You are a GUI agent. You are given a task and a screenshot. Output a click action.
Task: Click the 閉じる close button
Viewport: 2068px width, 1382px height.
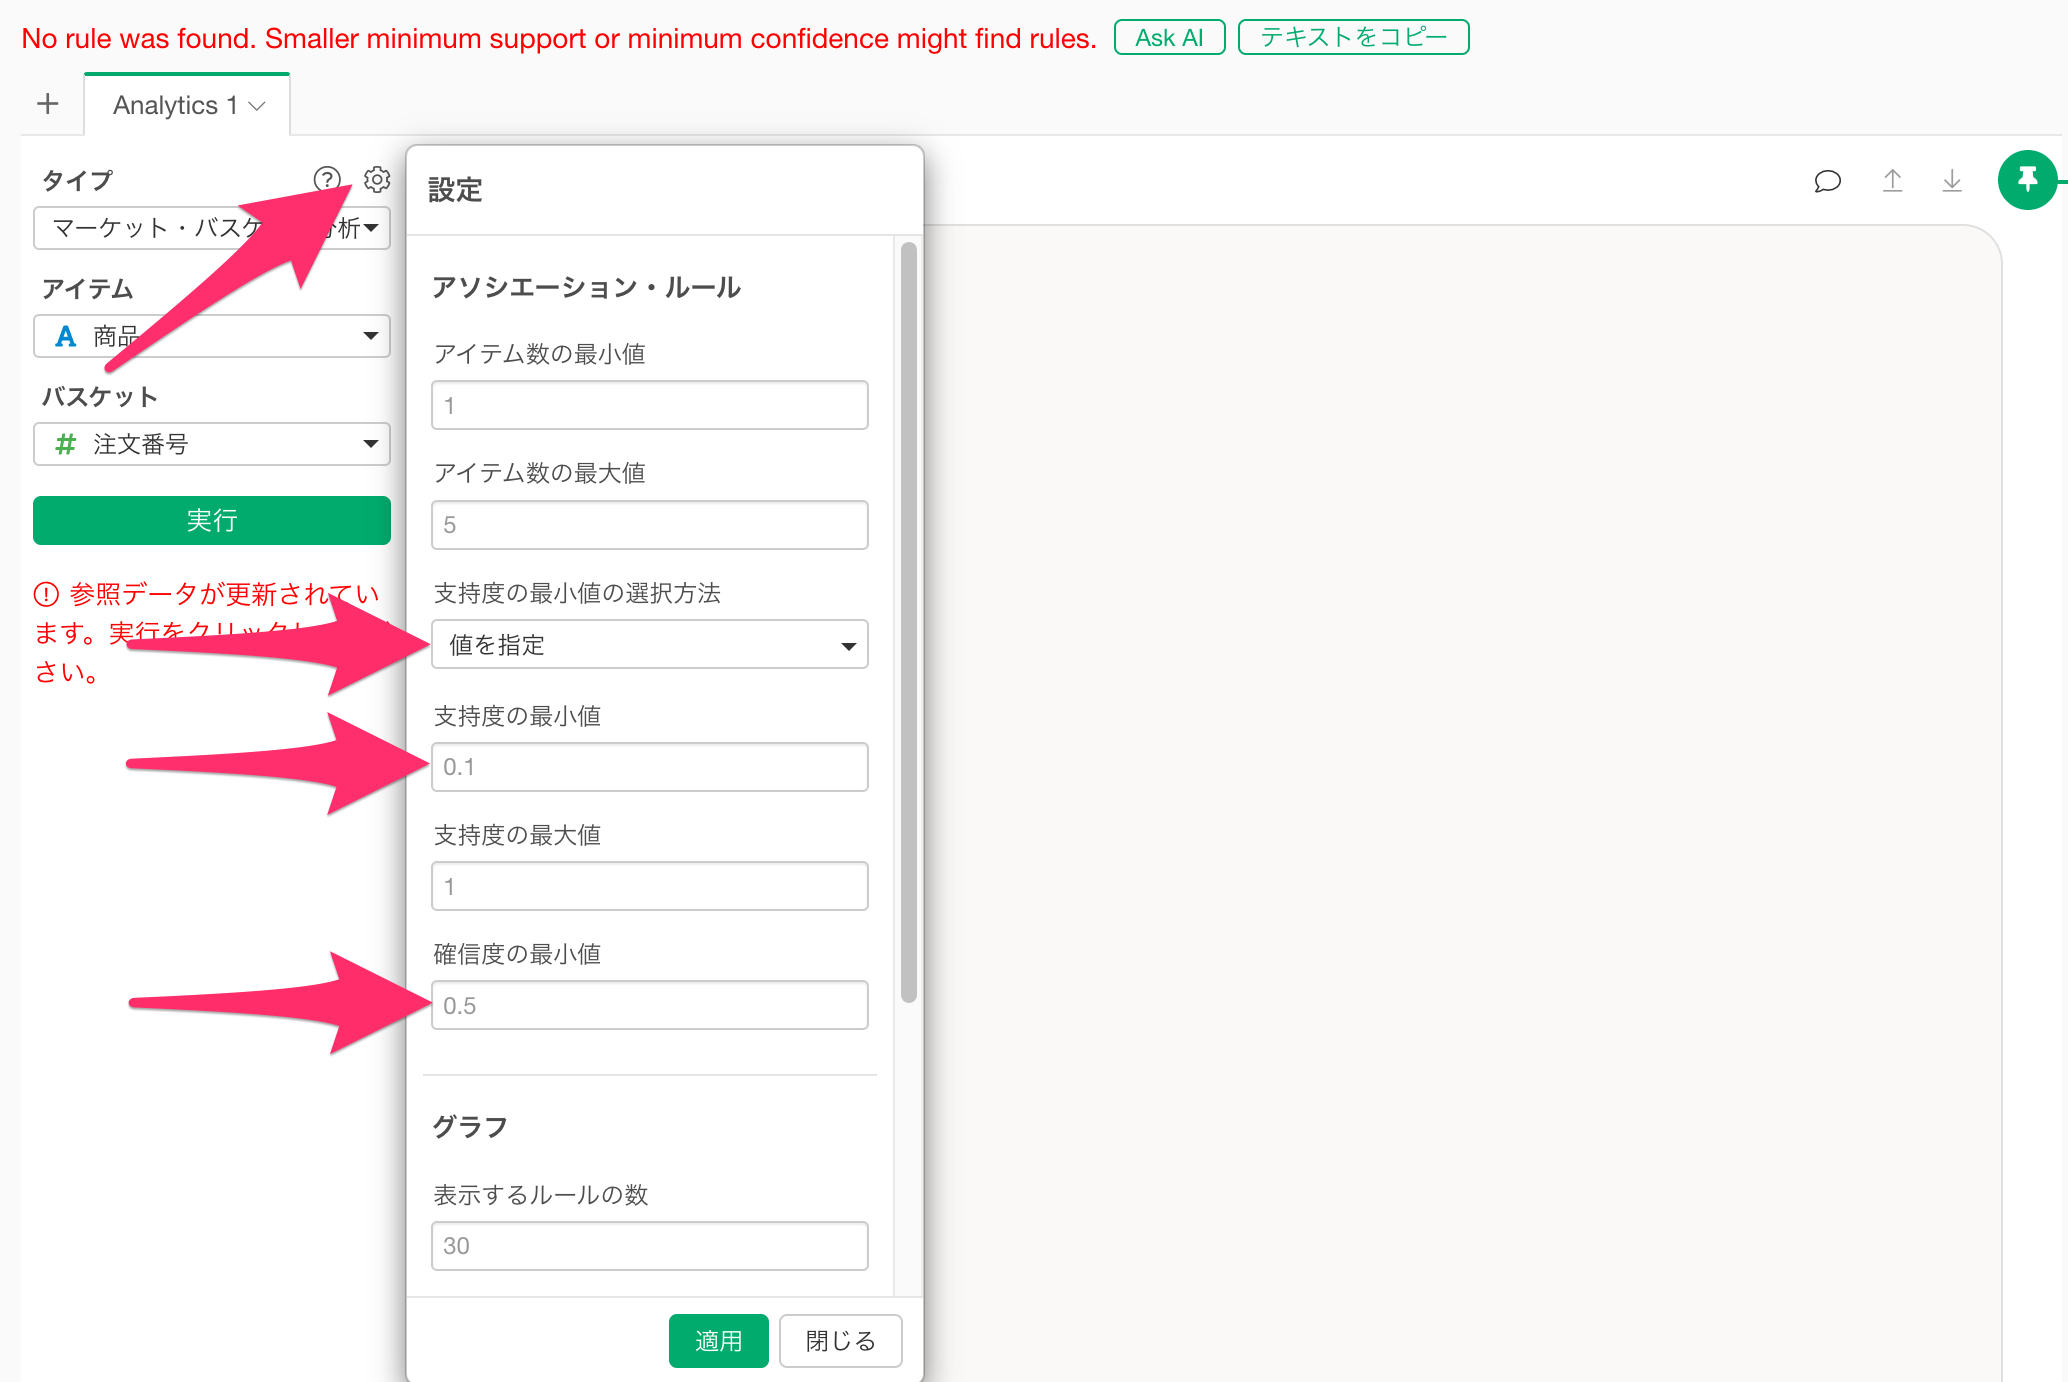click(x=840, y=1340)
